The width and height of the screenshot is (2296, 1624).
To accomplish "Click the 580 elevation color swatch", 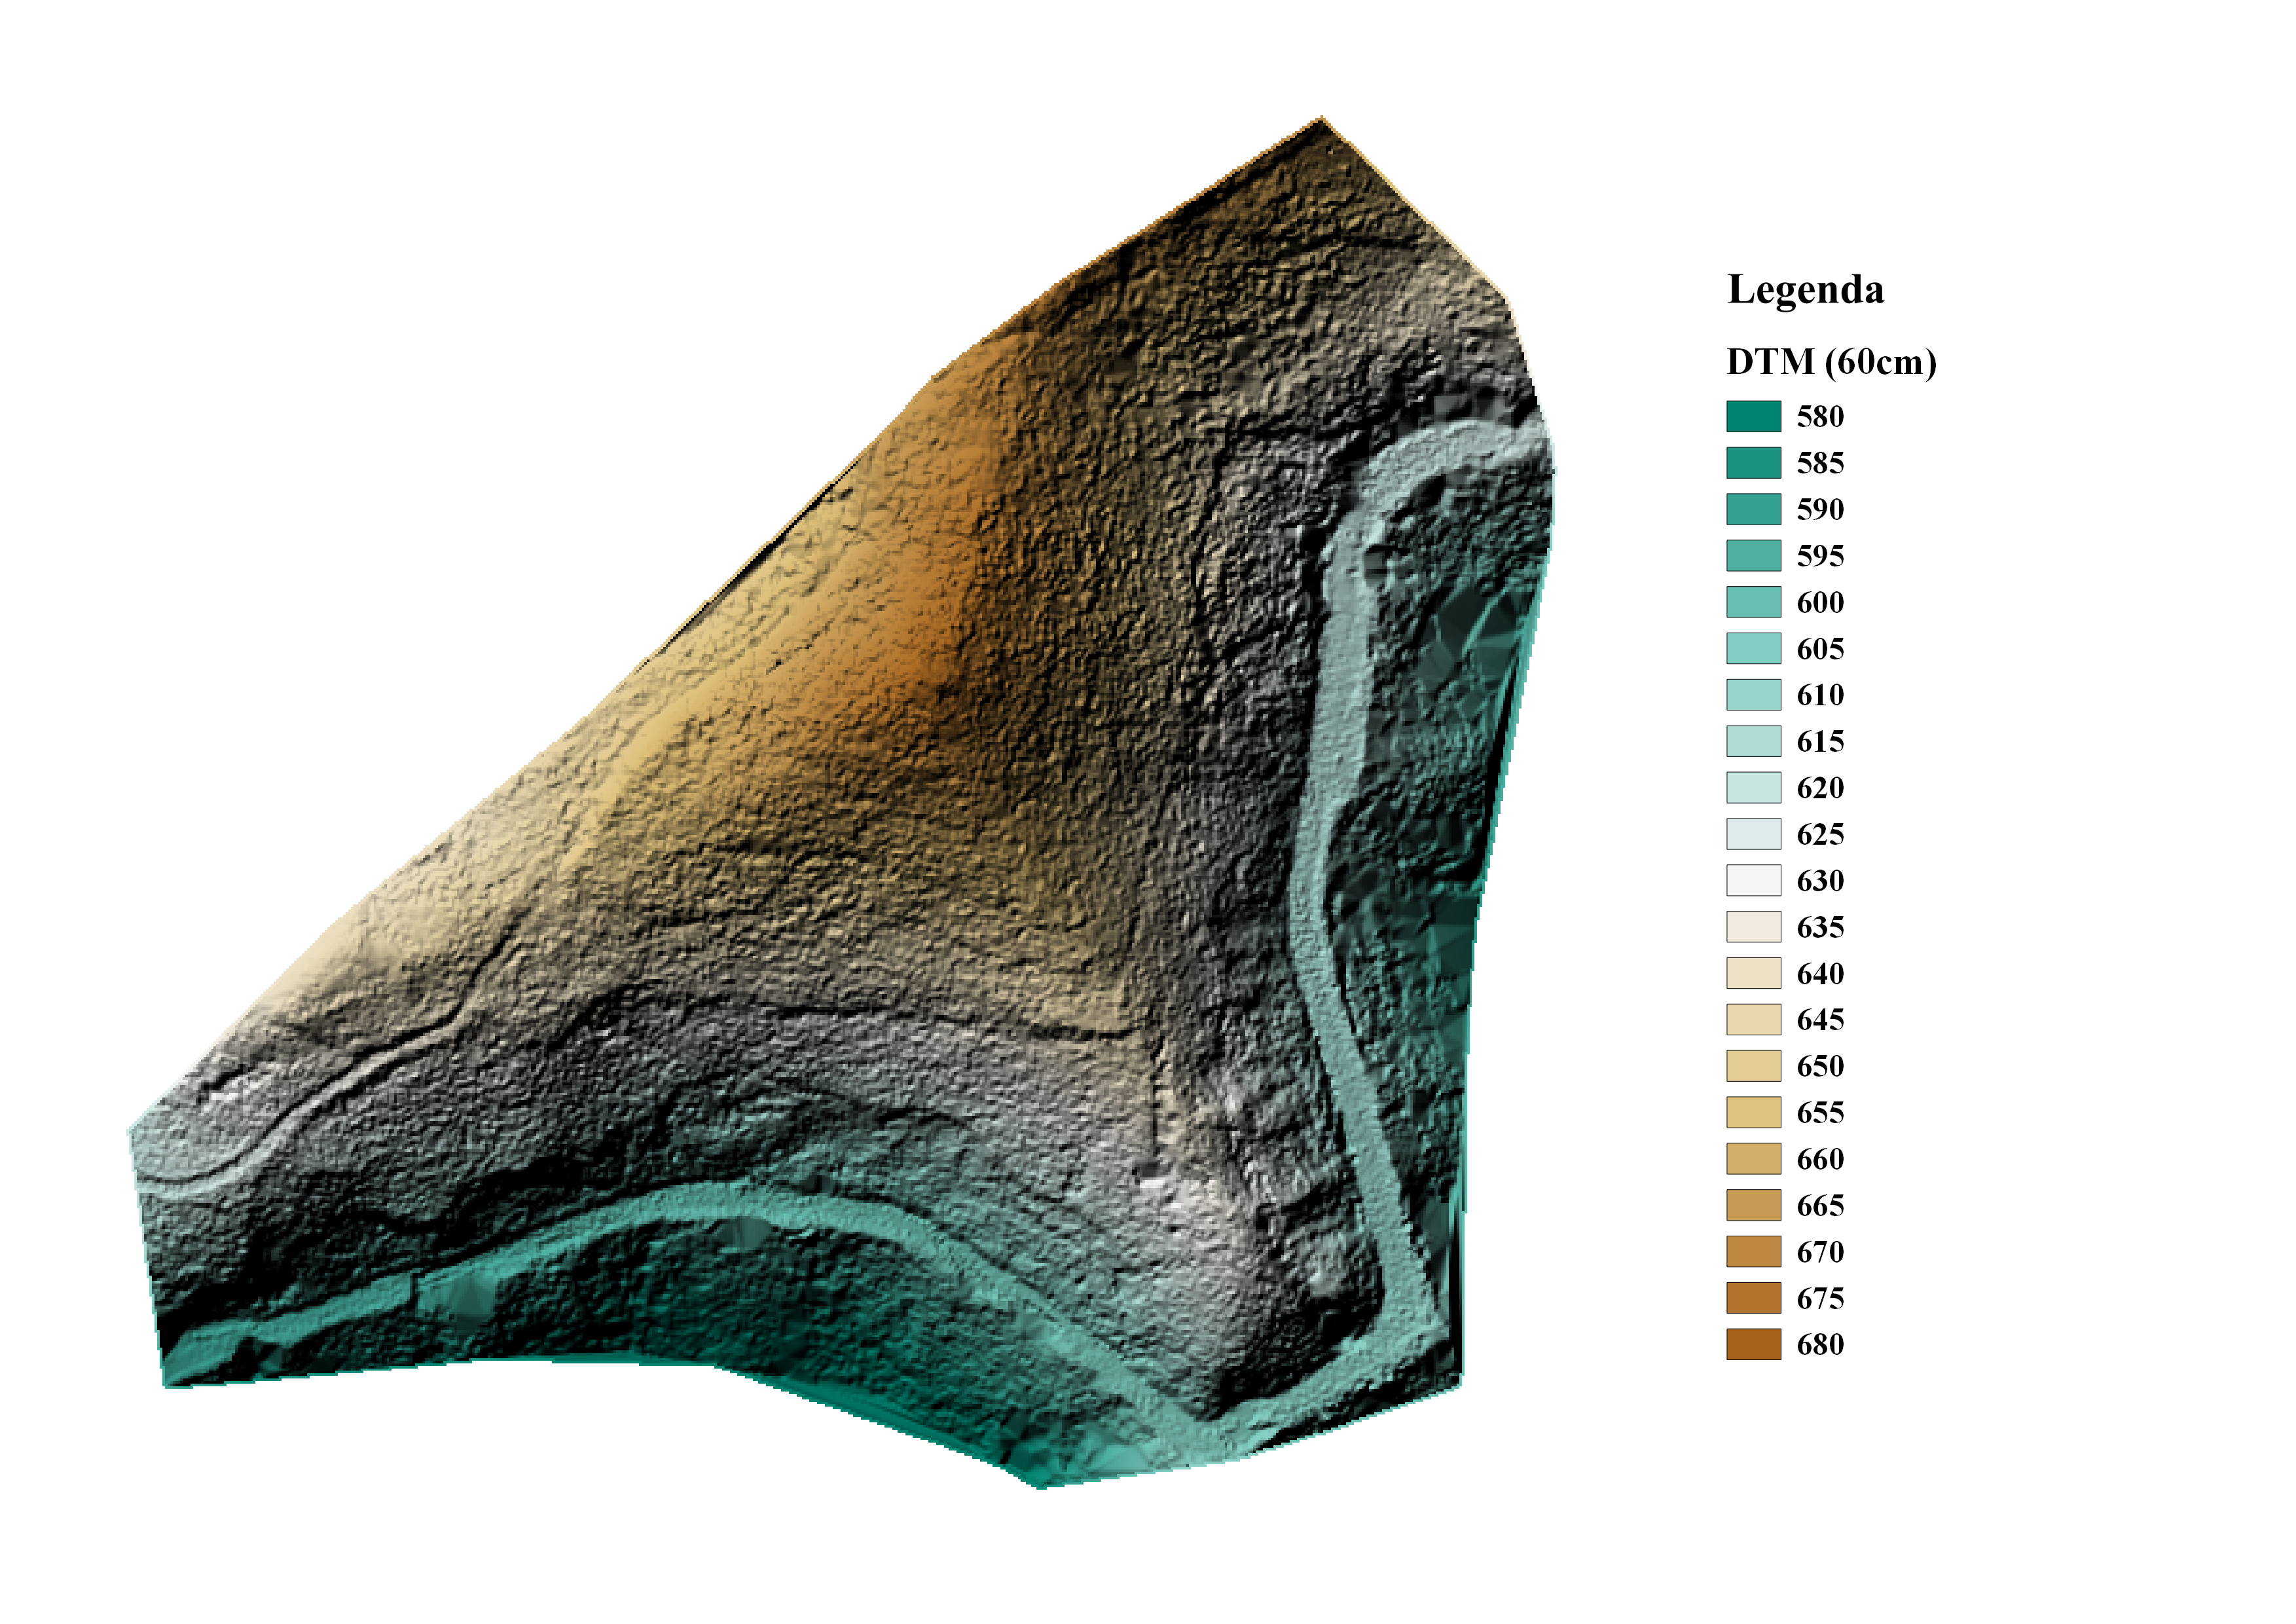I will click(1753, 416).
